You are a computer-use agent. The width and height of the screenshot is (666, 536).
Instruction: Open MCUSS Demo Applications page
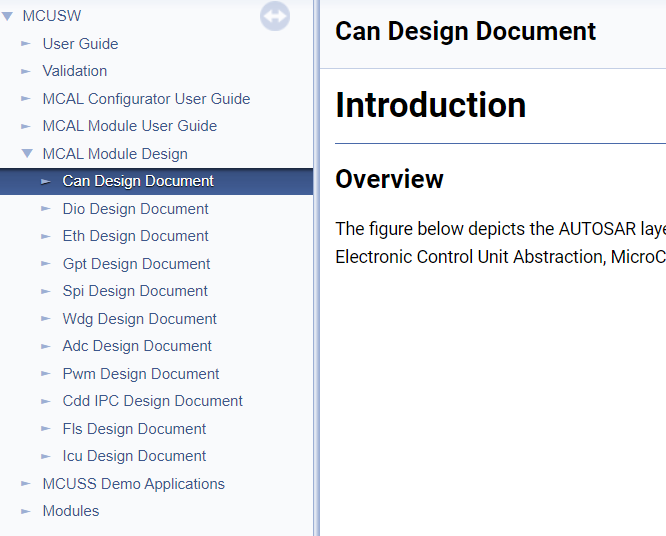[134, 484]
